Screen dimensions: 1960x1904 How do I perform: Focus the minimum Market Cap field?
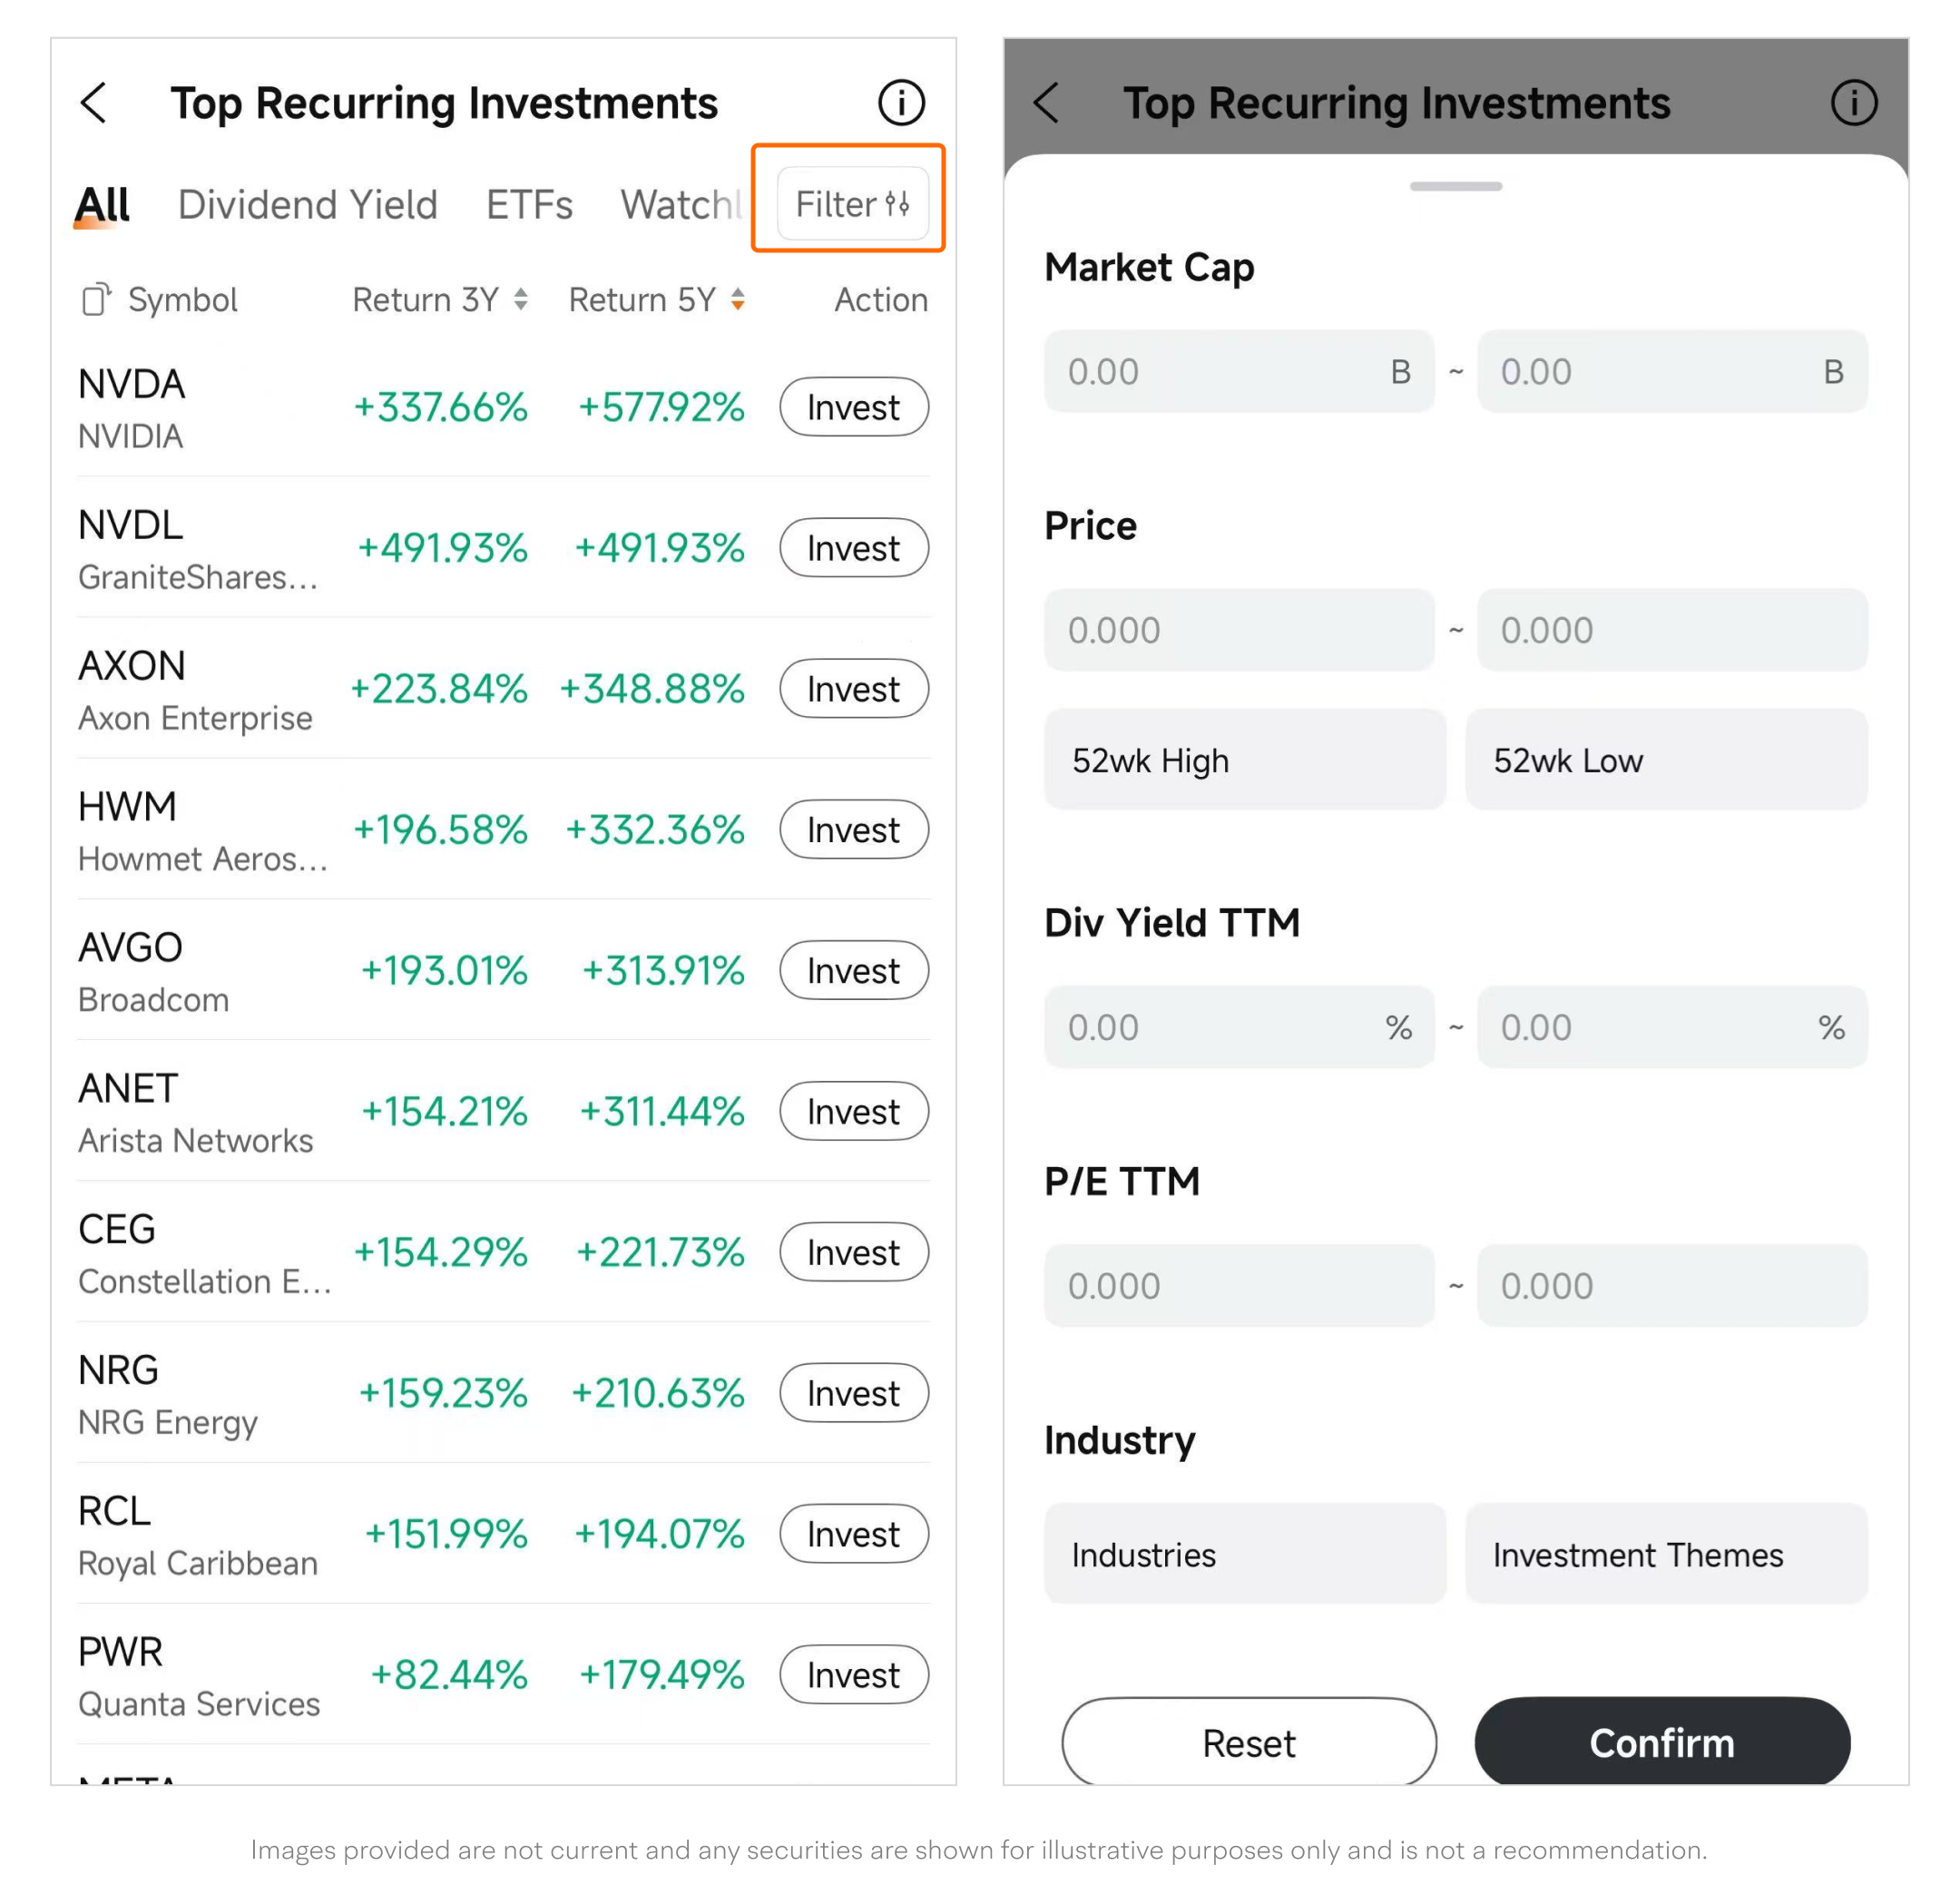click(1220, 372)
